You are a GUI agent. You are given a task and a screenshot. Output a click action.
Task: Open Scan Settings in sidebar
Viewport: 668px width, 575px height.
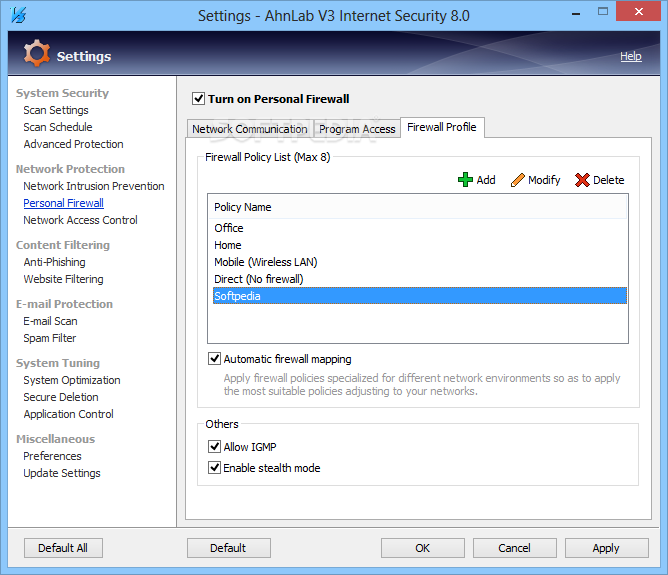[56, 110]
